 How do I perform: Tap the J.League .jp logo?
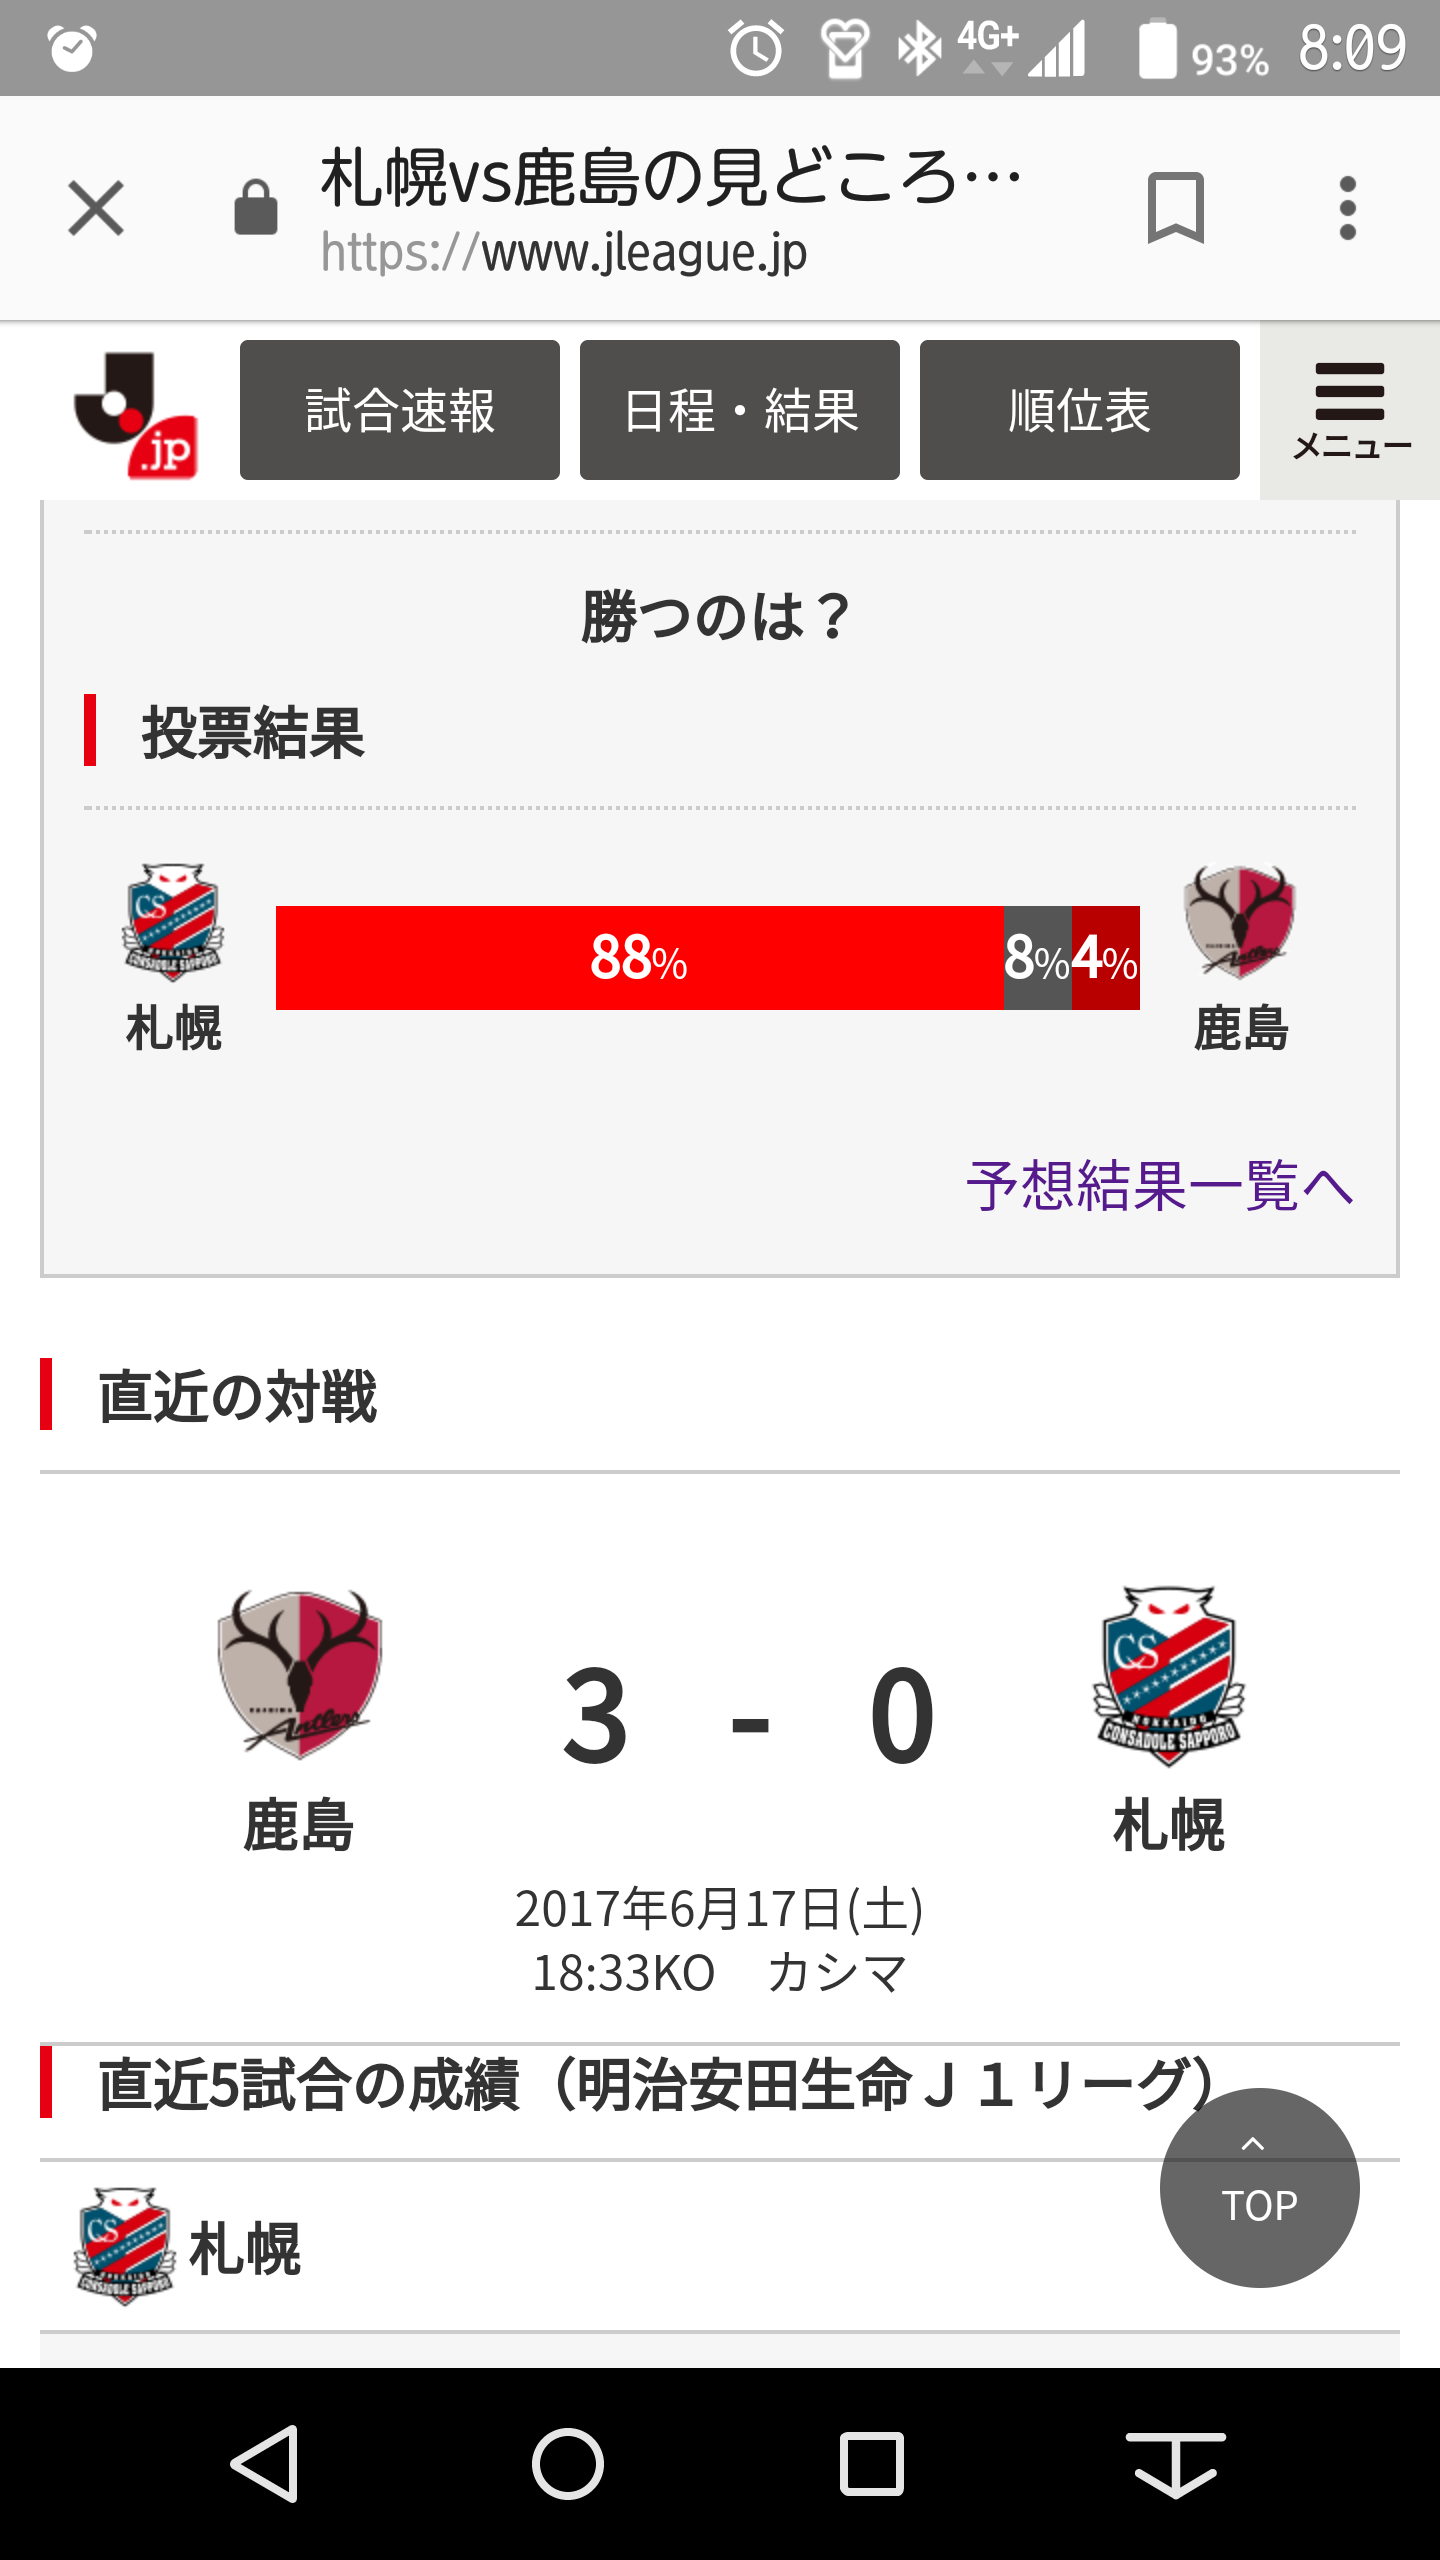pos(135,415)
